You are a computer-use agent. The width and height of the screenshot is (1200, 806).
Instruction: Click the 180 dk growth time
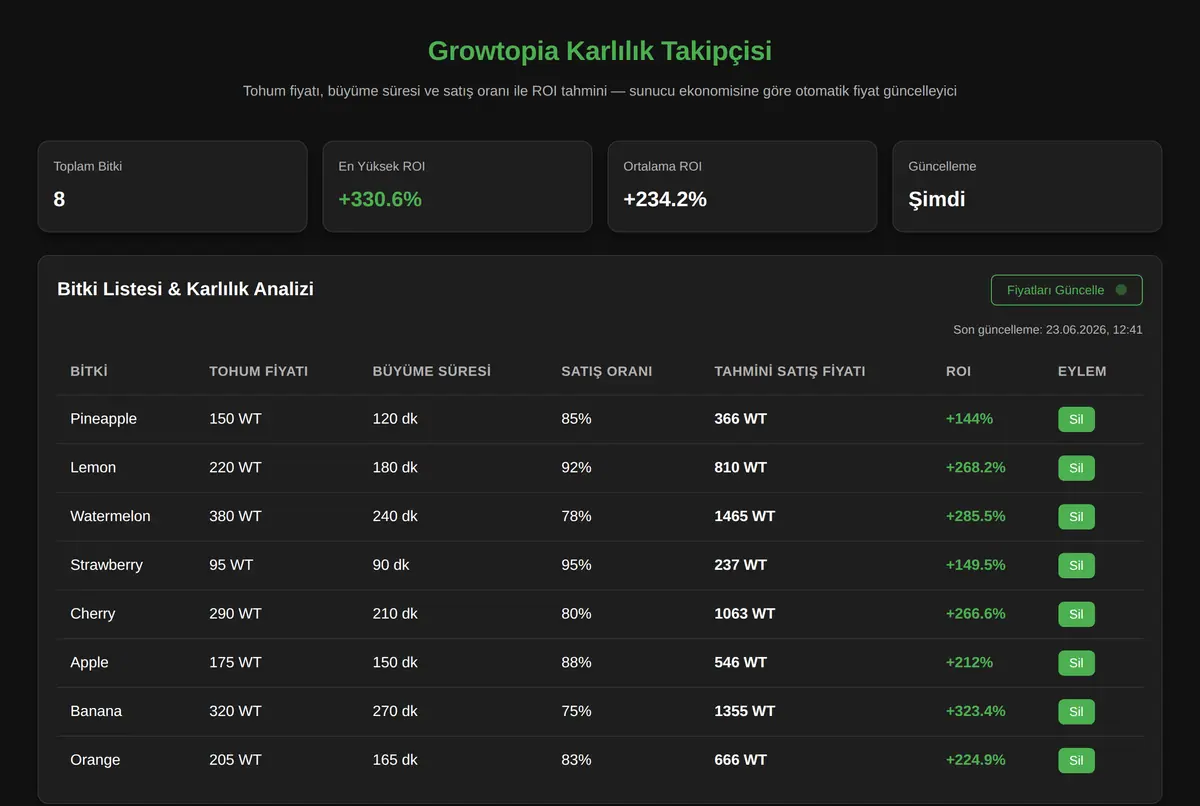[395, 468]
